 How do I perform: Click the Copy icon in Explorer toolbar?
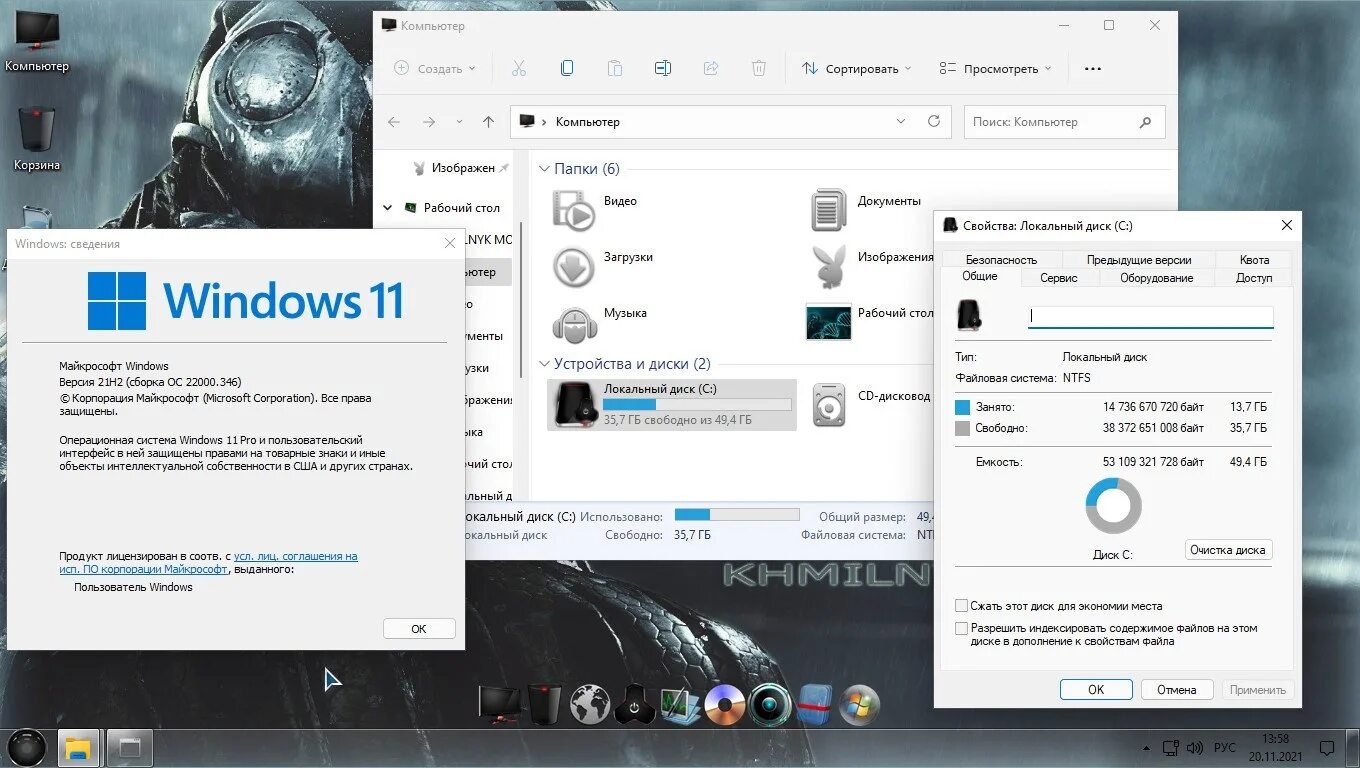[567, 68]
